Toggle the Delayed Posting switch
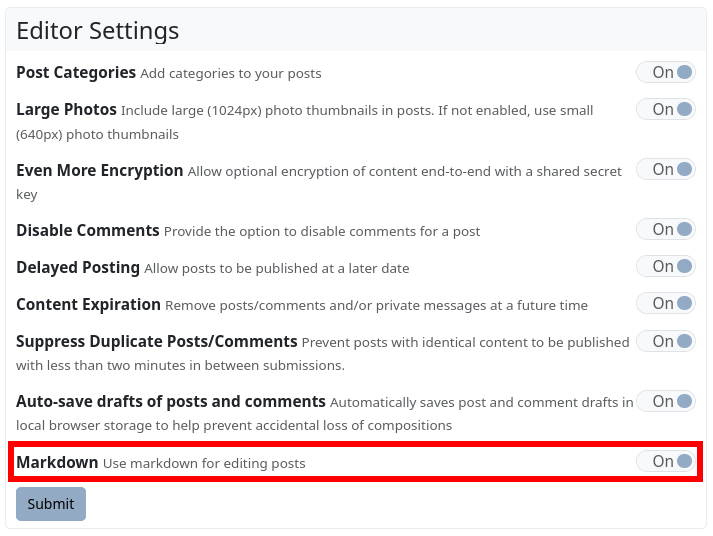713x536 pixels. [x=666, y=266]
